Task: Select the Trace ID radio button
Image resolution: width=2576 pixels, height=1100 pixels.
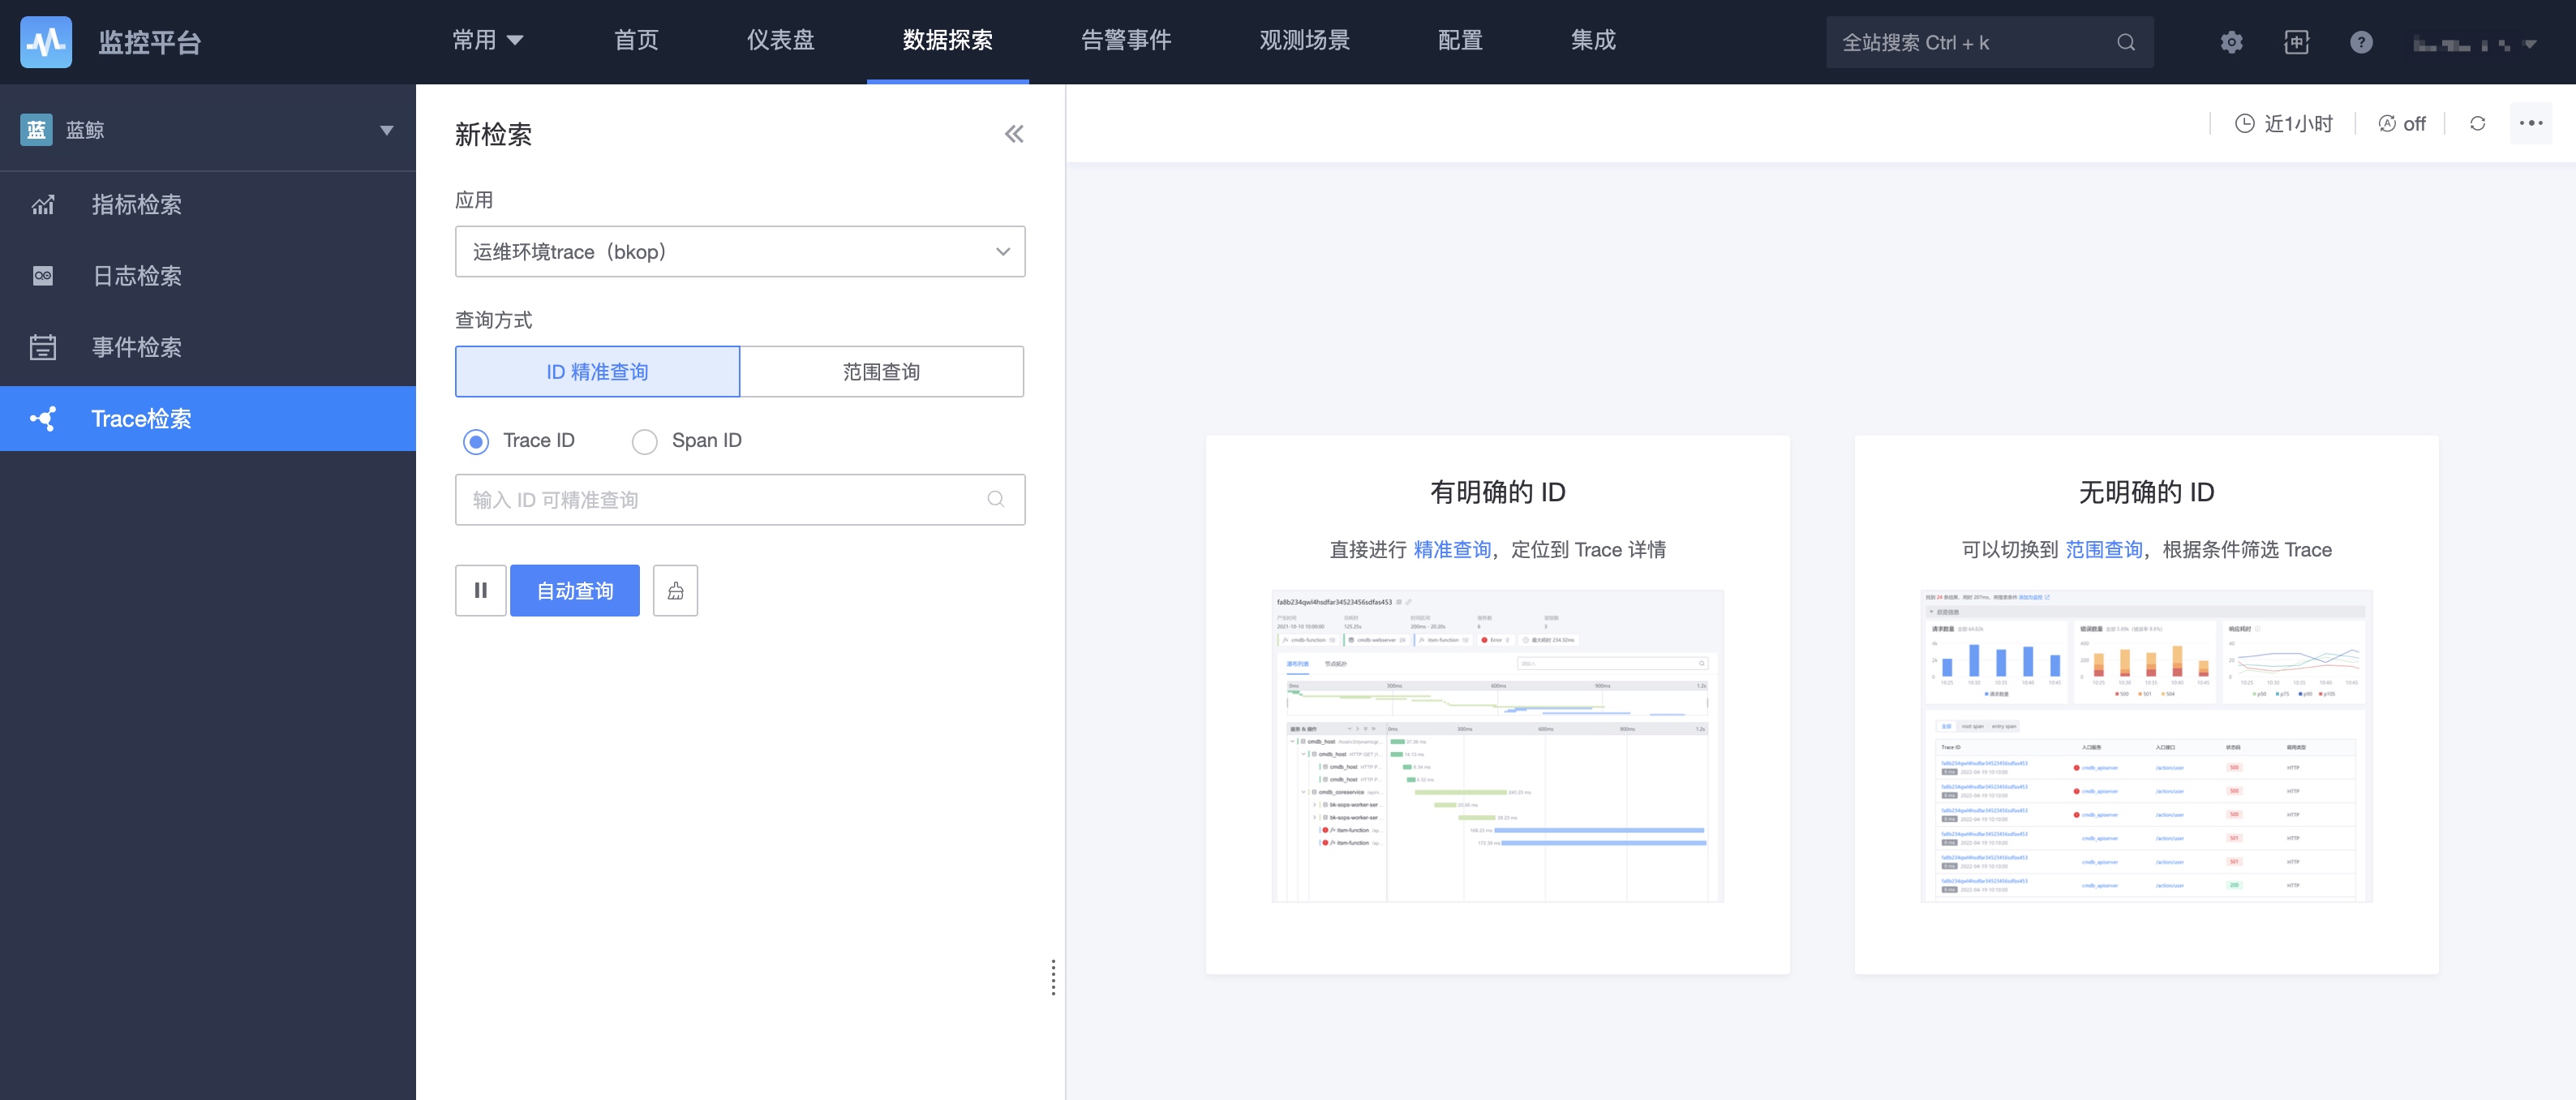Action: (x=476, y=440)
